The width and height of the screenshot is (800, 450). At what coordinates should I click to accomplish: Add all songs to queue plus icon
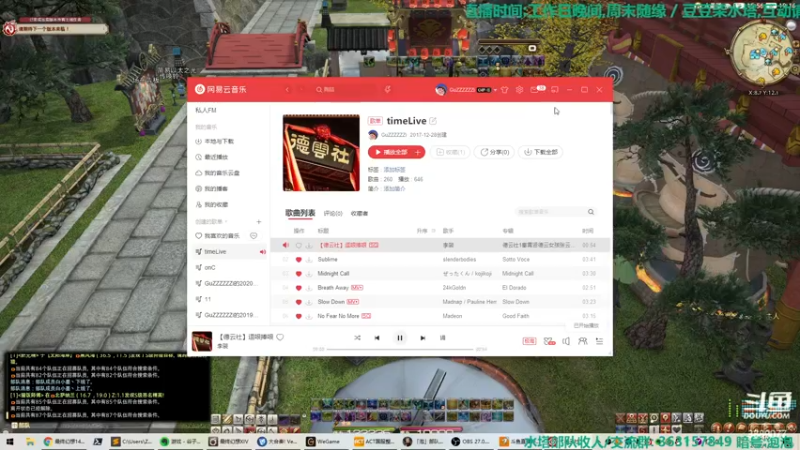click(418, 152)
